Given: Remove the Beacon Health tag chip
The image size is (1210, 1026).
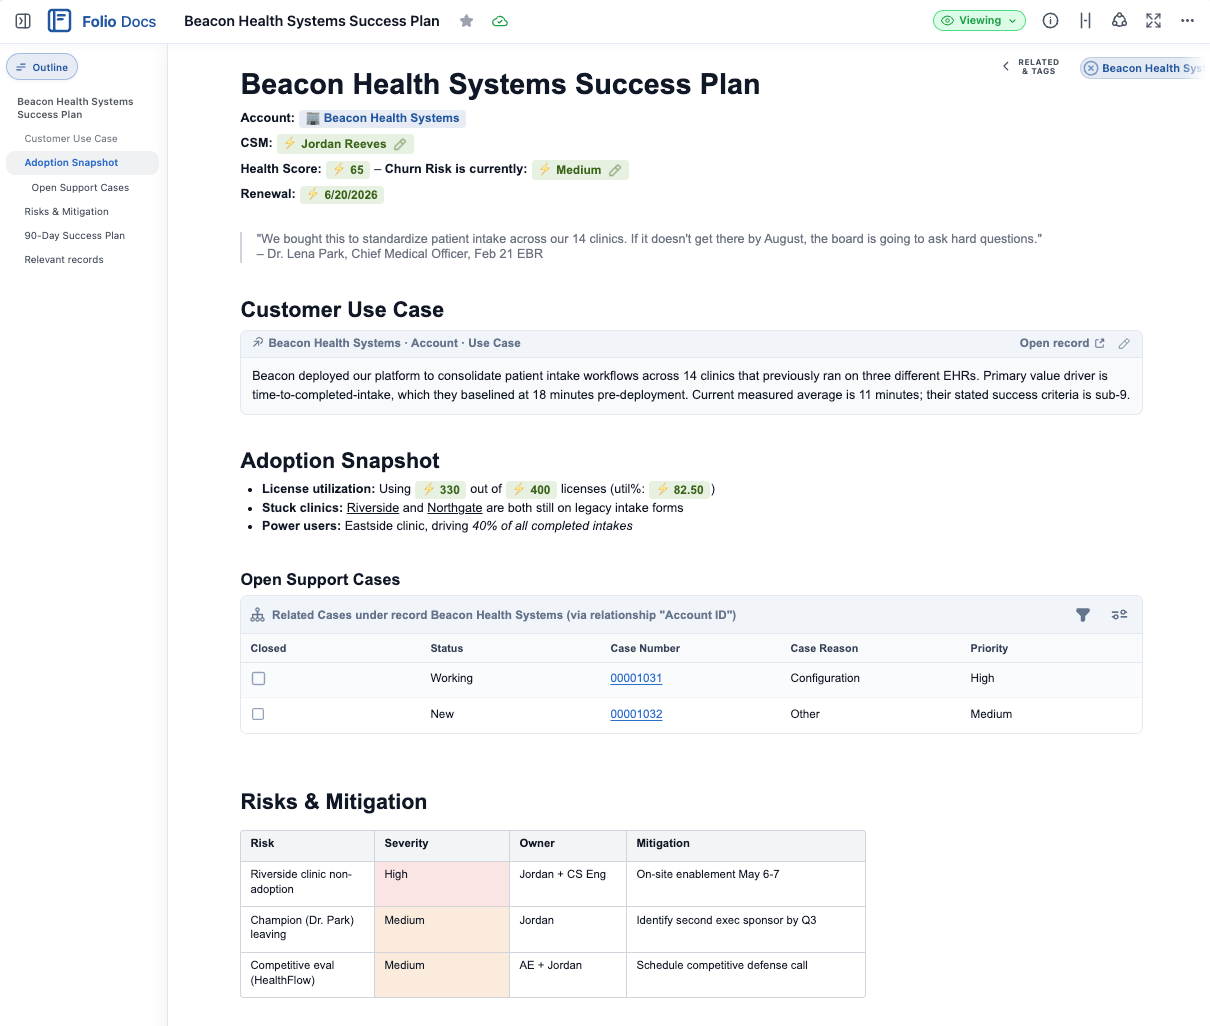Looking at the screenshot, I should click(1091, 67).
